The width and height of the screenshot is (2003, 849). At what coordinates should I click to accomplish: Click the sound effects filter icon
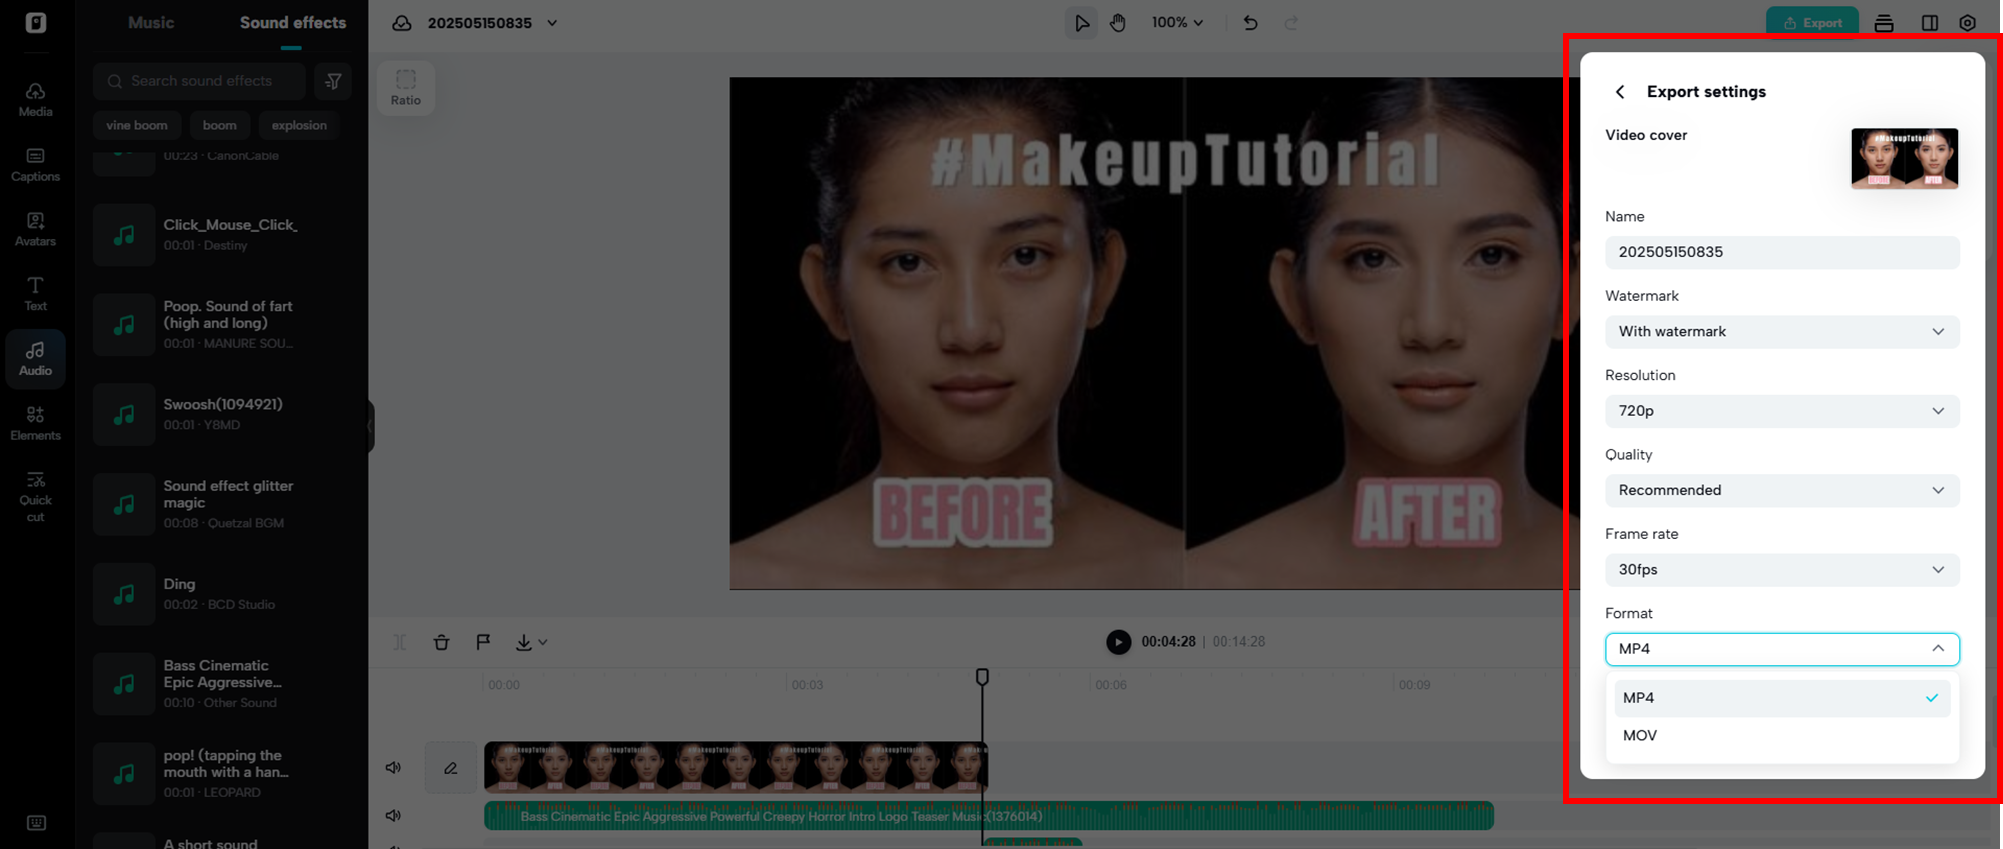pos(333,81)
